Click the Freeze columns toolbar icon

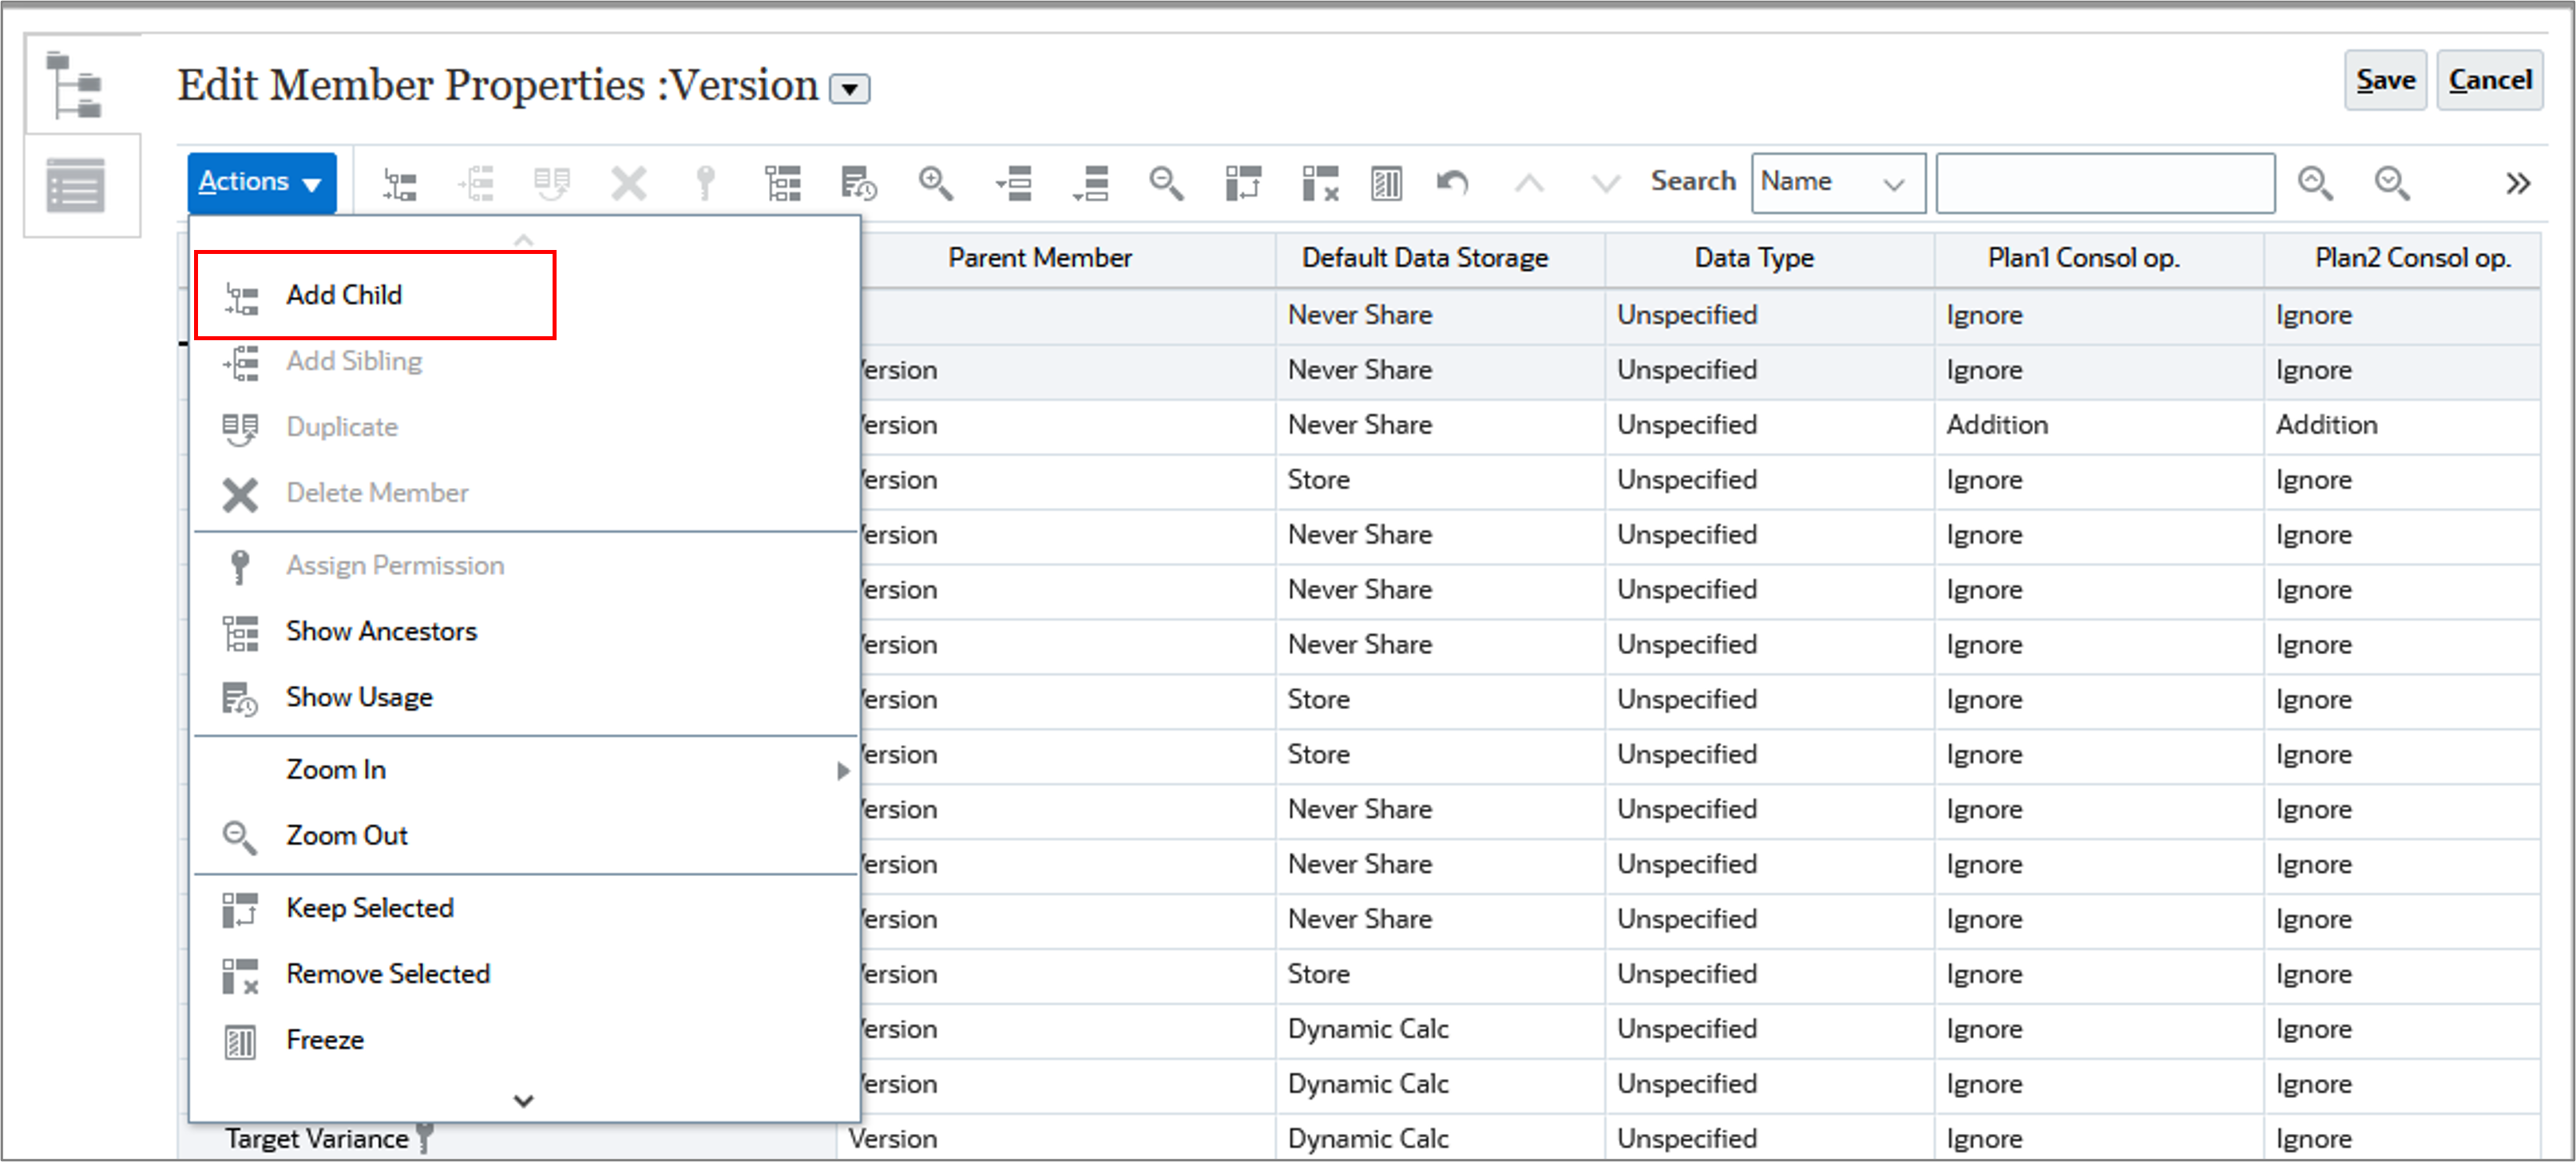click(1386, 183)
